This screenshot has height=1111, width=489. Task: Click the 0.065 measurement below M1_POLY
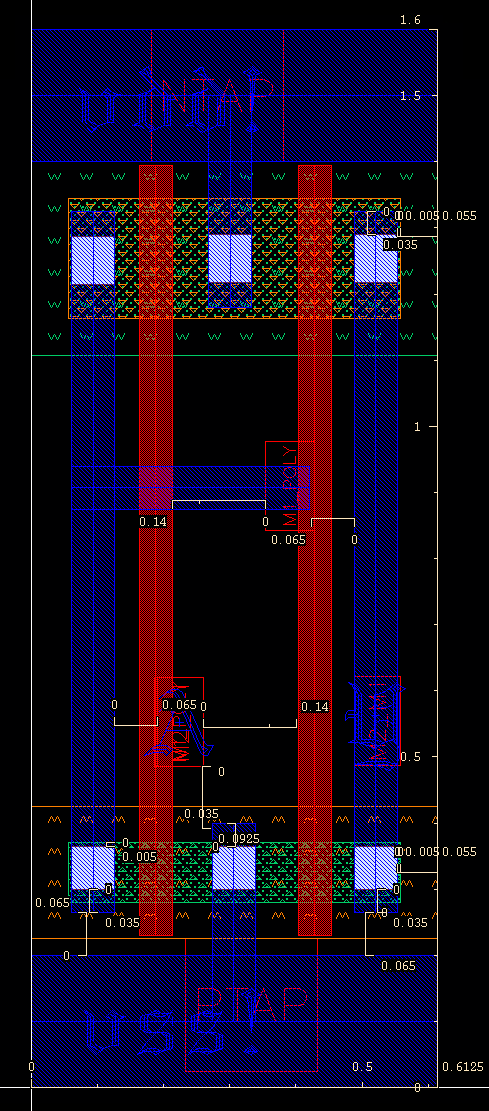[x=288, y=540]
